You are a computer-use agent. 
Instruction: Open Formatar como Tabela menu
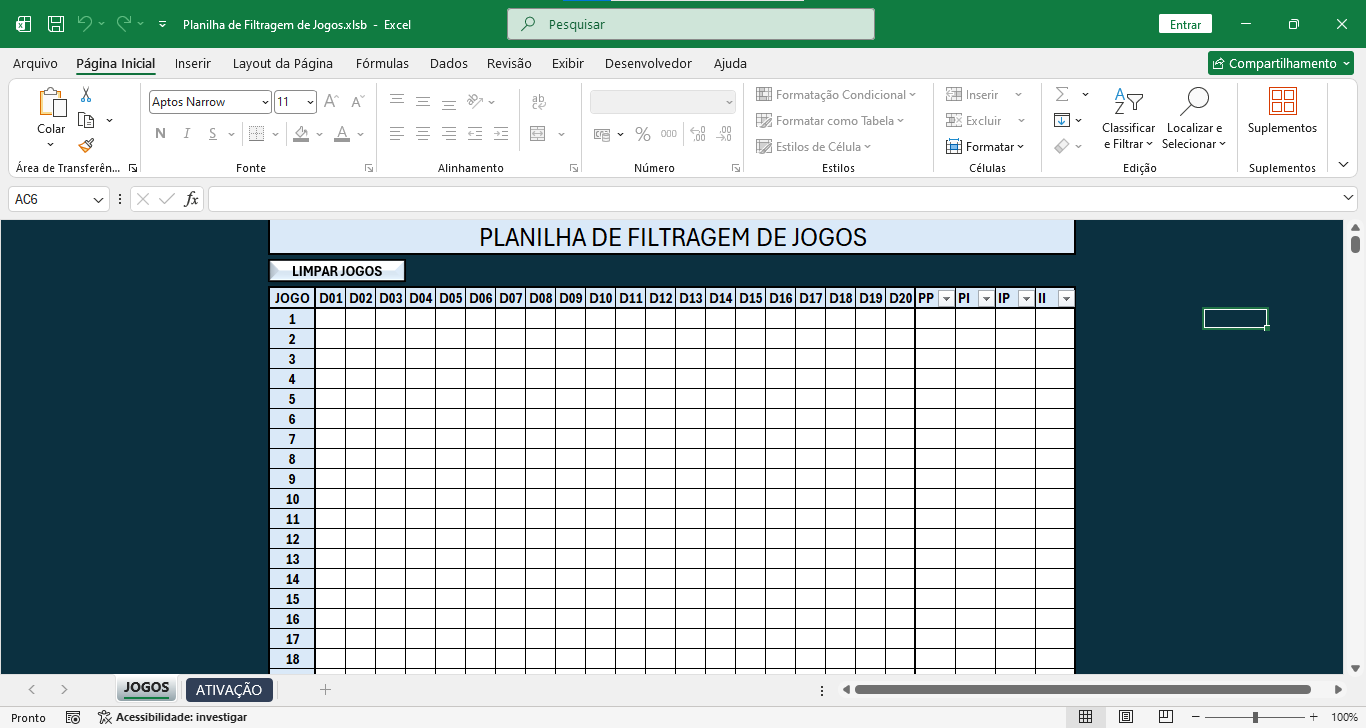(830, 120)
